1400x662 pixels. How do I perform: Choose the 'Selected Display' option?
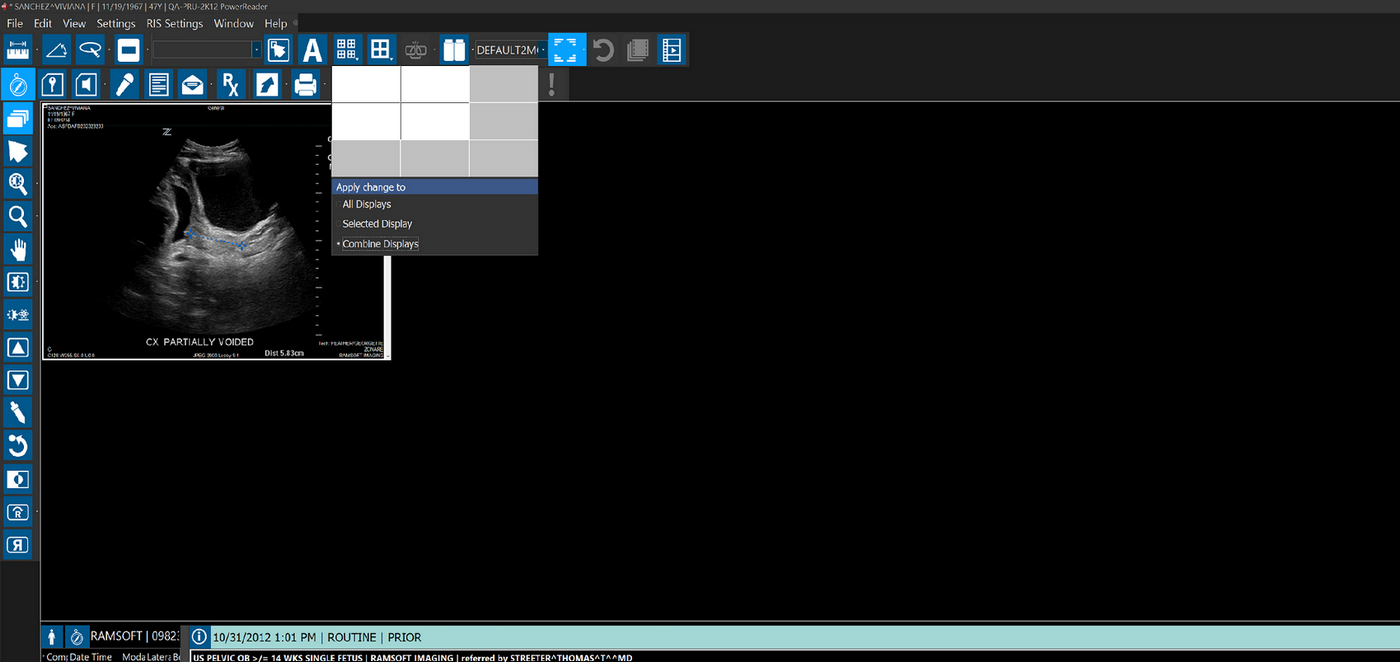click(377, 224)
